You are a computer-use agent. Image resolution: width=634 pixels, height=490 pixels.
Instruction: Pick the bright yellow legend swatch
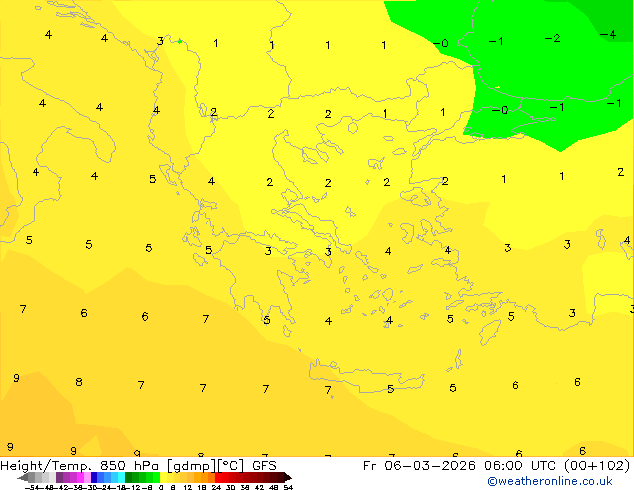(163, 477)
